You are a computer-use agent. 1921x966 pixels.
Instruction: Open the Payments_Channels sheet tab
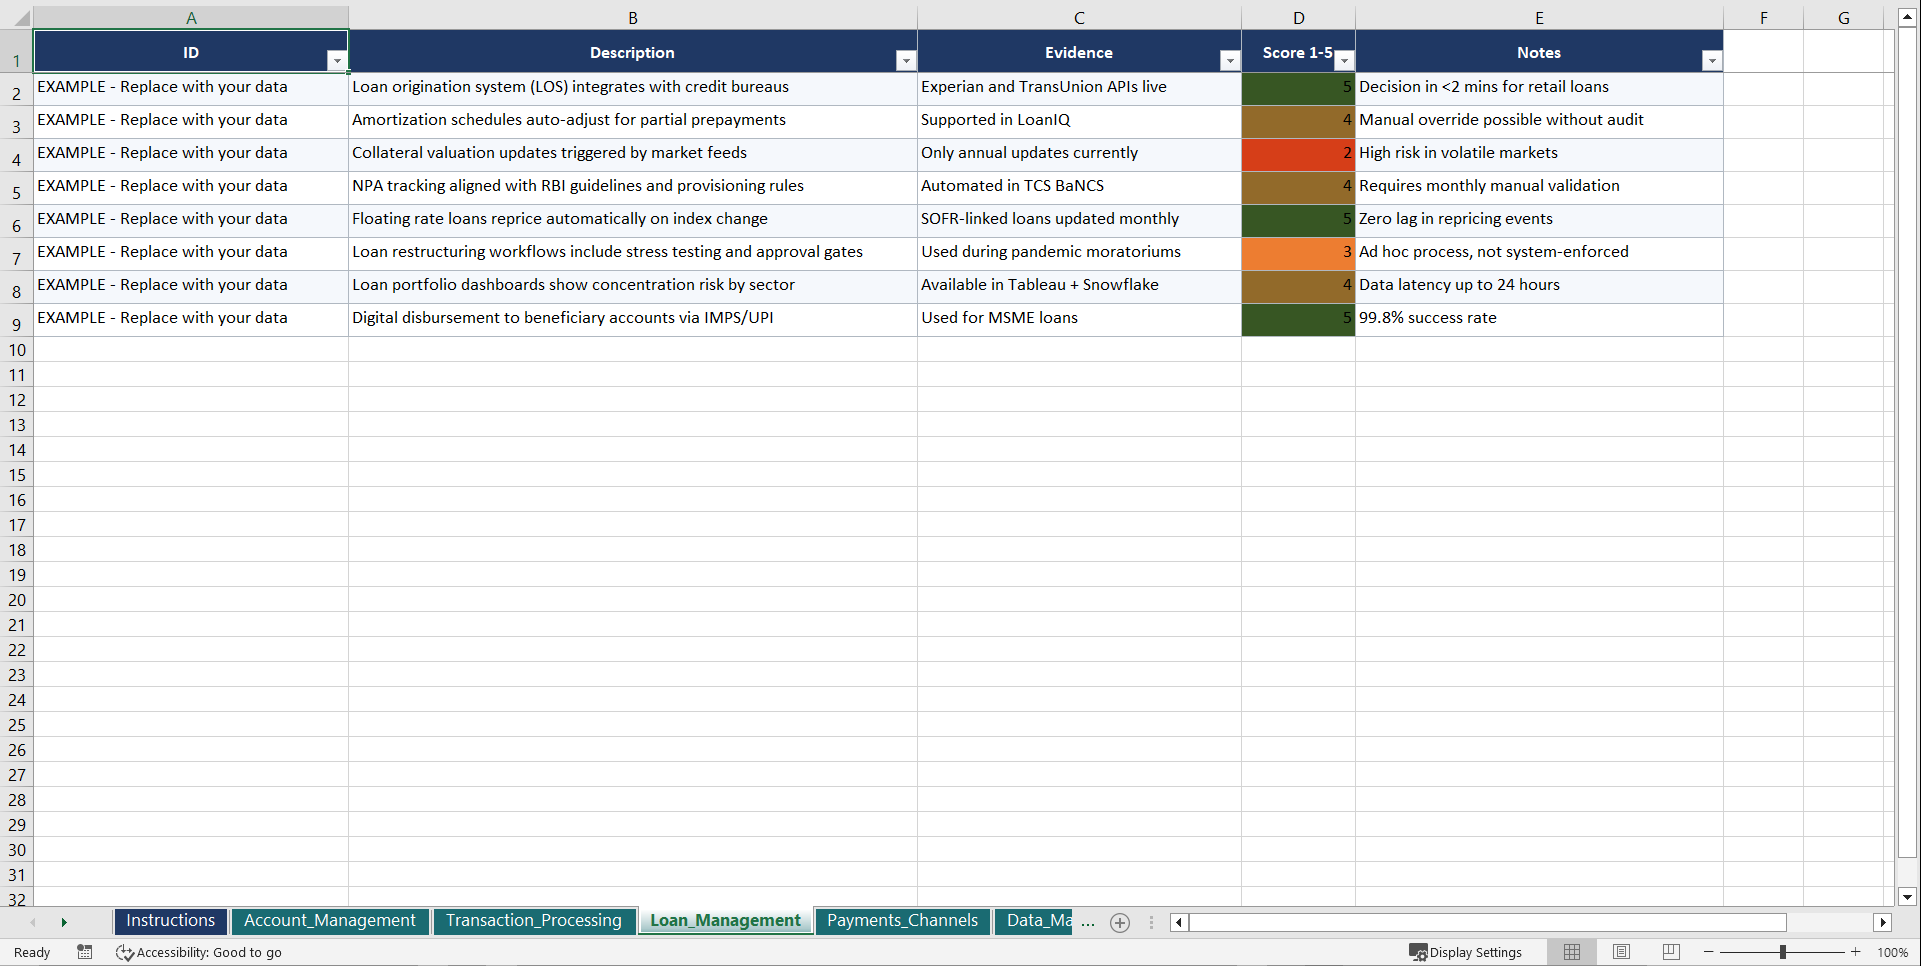coord(901,921)
